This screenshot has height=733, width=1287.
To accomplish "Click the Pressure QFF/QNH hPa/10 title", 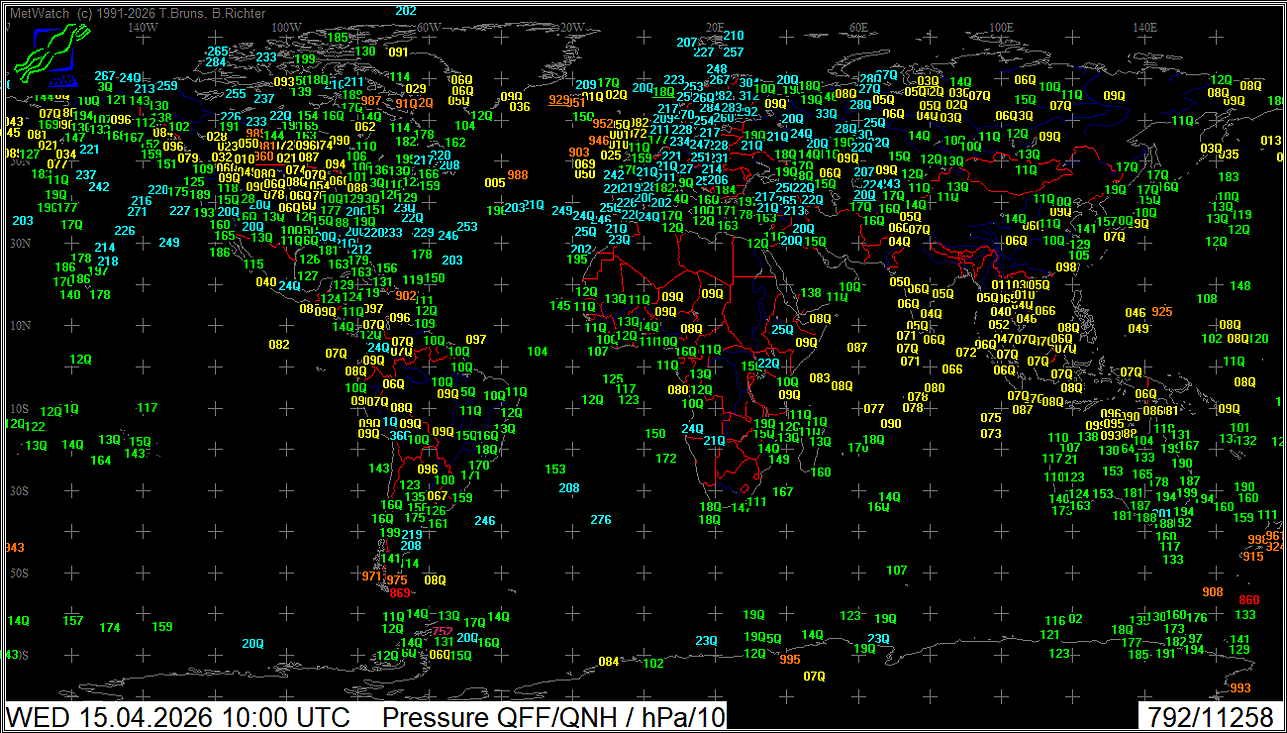I will [553, 717].
